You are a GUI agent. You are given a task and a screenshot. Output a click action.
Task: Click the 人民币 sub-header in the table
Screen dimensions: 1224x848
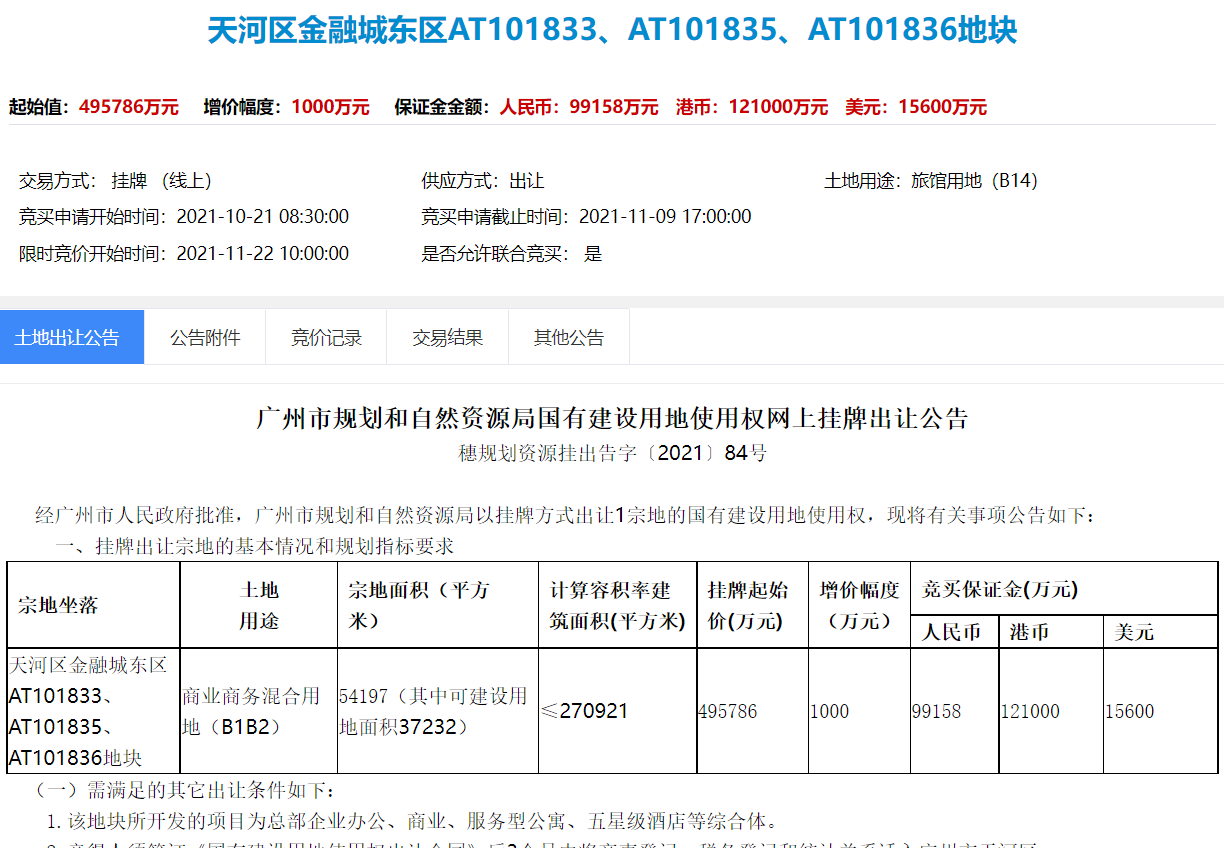click(x=954, y=632)
